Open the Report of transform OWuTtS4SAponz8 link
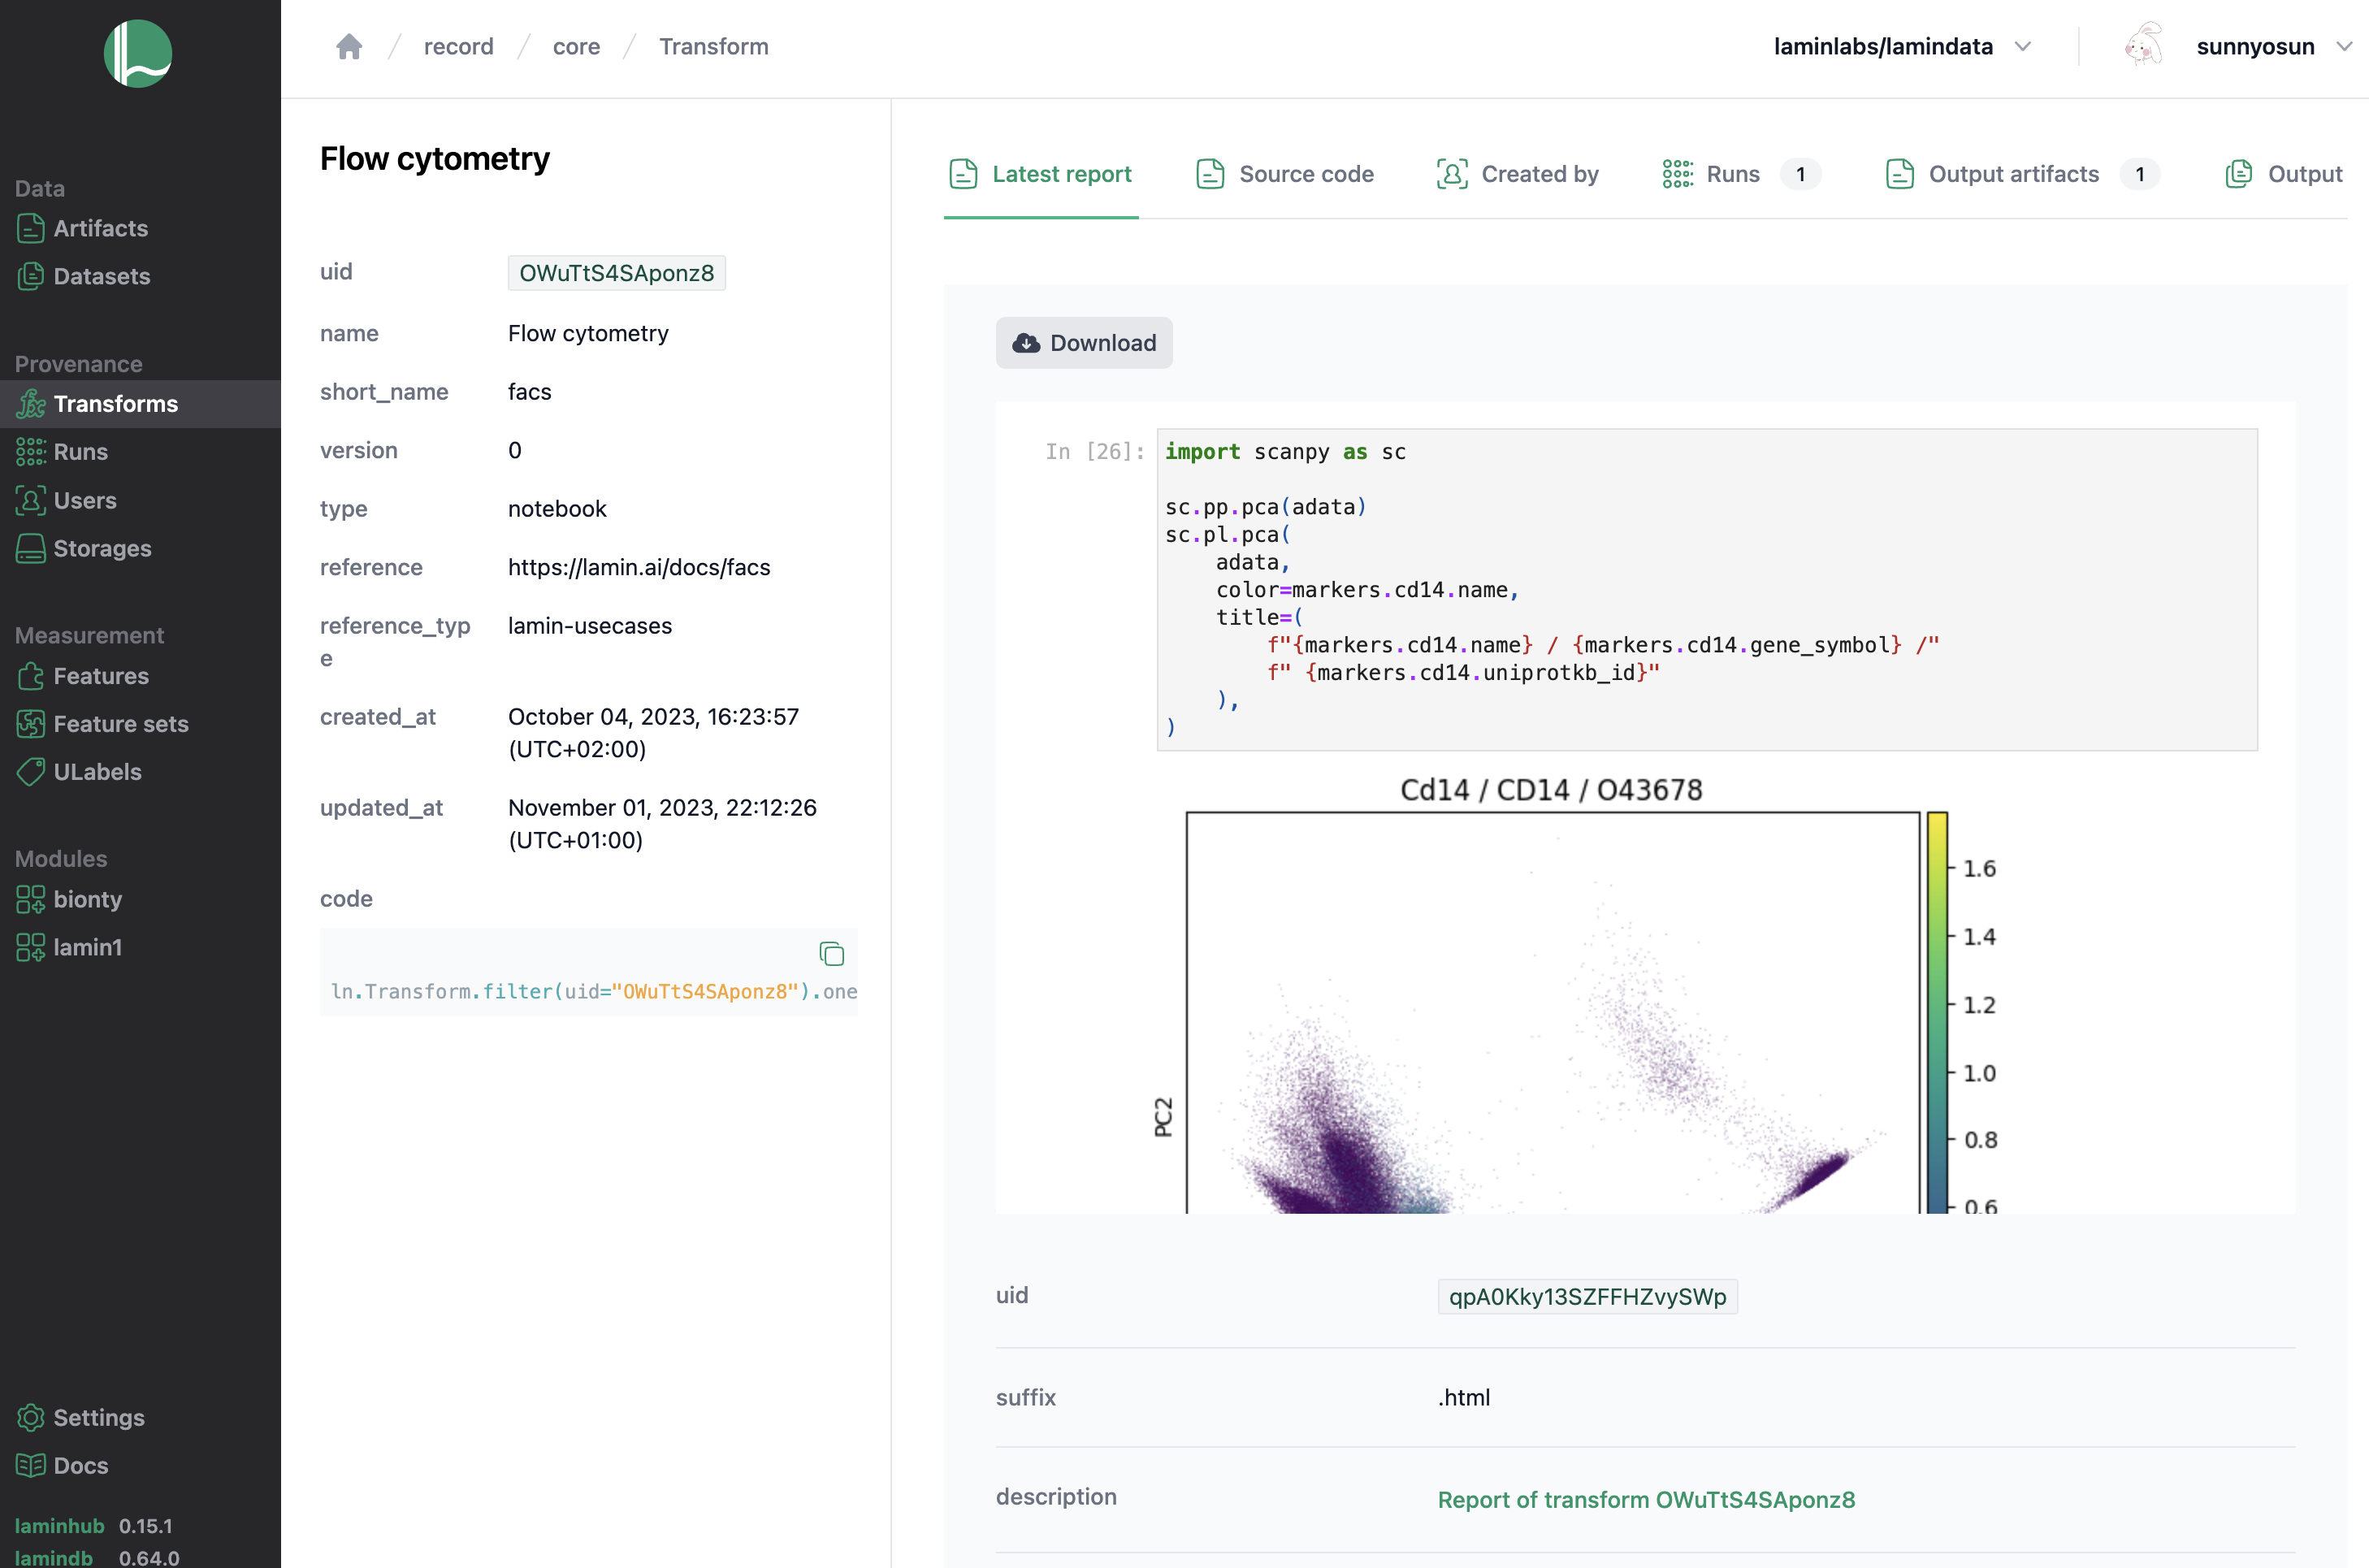 (x=1646, y=1499)
